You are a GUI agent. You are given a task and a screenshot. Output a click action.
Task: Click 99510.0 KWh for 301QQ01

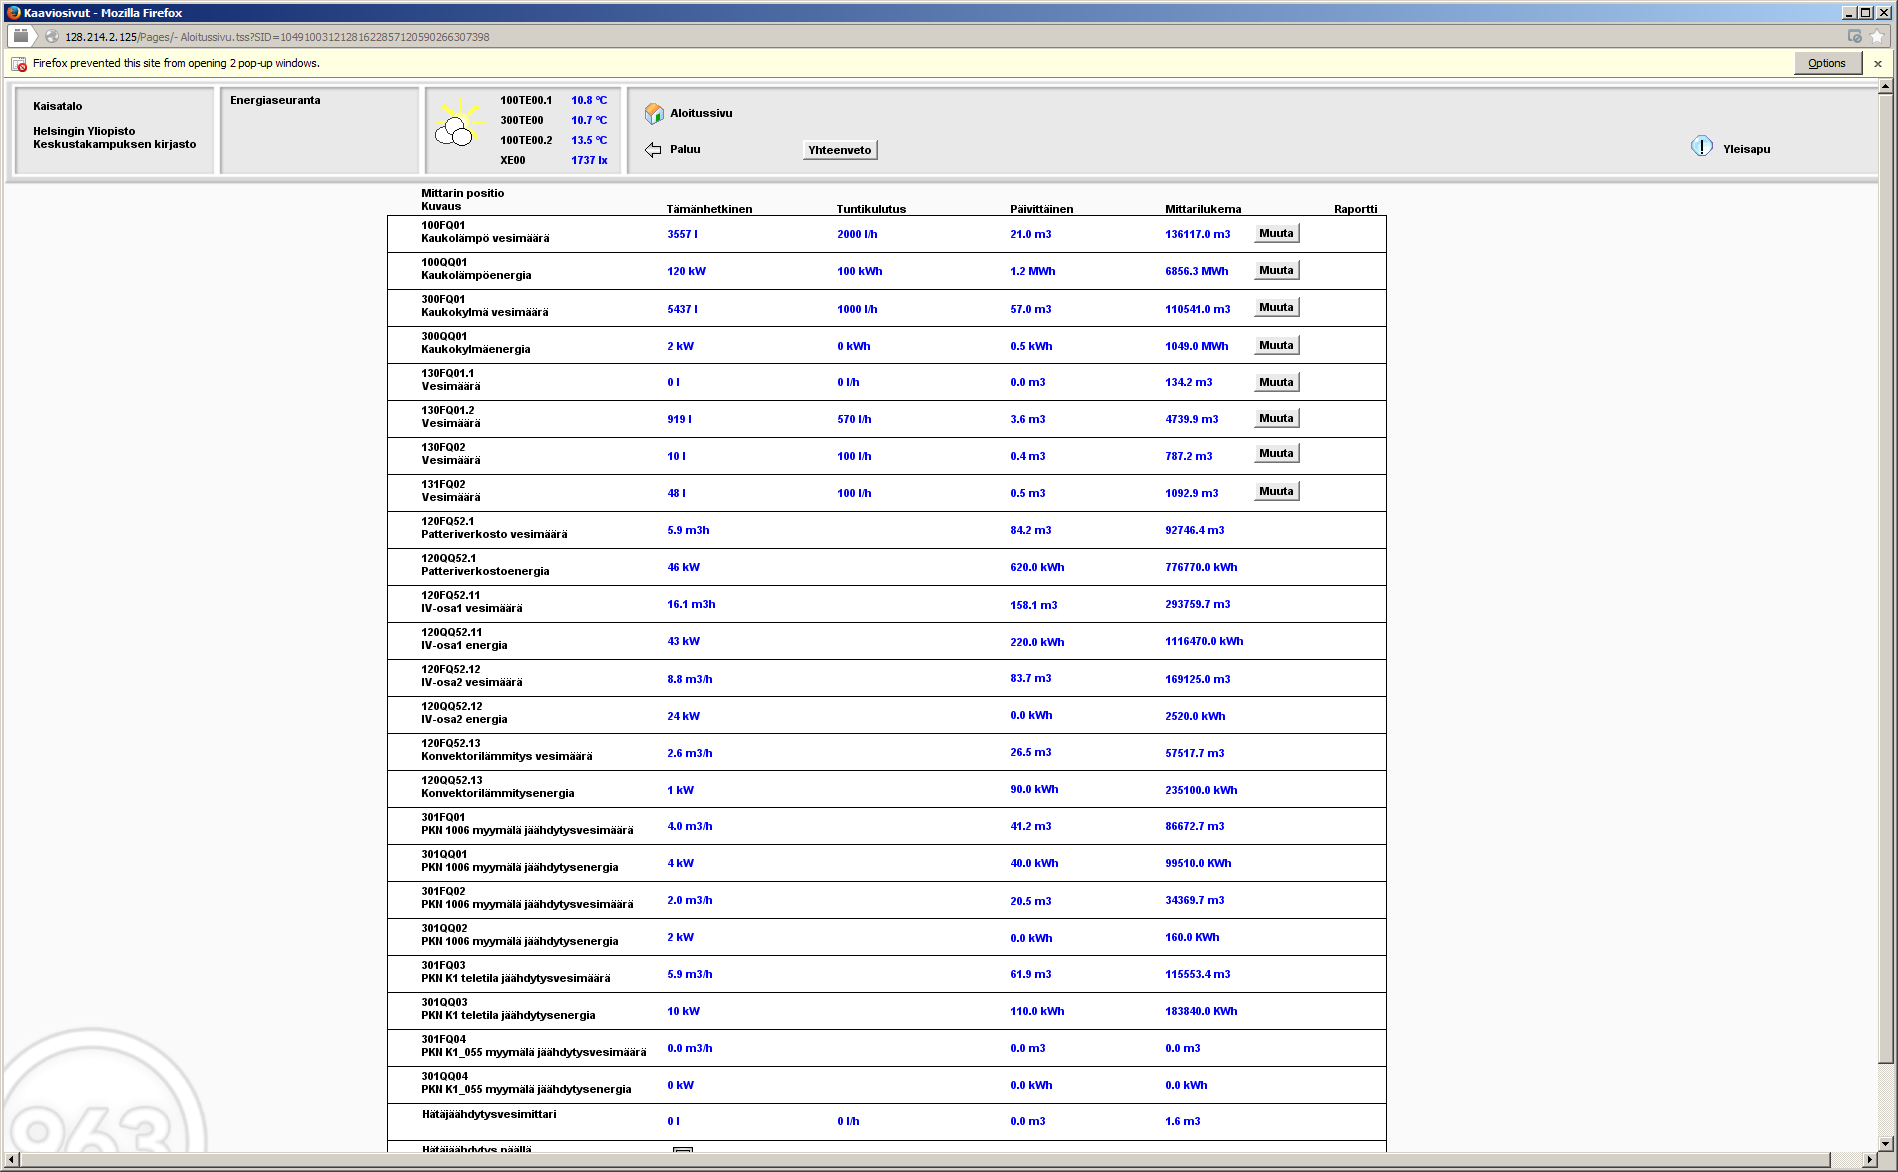click(1198, 863)
